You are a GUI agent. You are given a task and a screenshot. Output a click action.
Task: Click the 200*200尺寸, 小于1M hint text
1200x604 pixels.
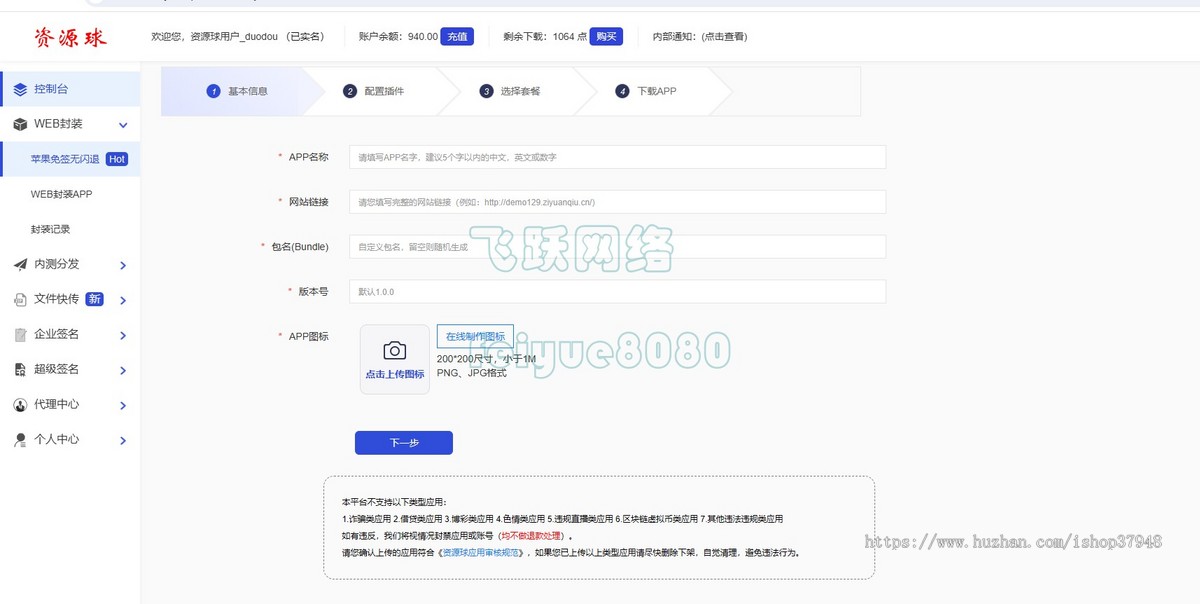(x=487, y=359)
